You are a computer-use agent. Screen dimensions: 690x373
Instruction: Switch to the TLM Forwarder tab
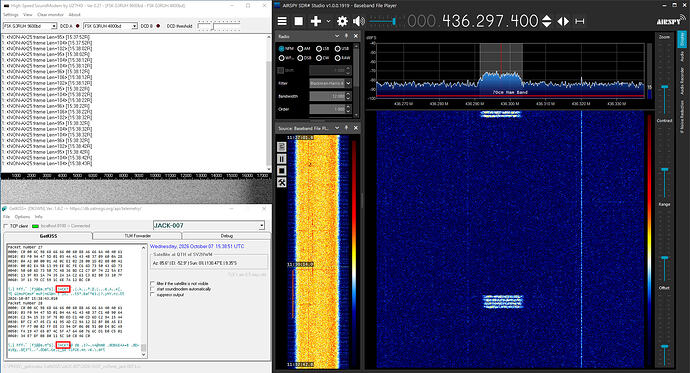(x=138, y=236)
